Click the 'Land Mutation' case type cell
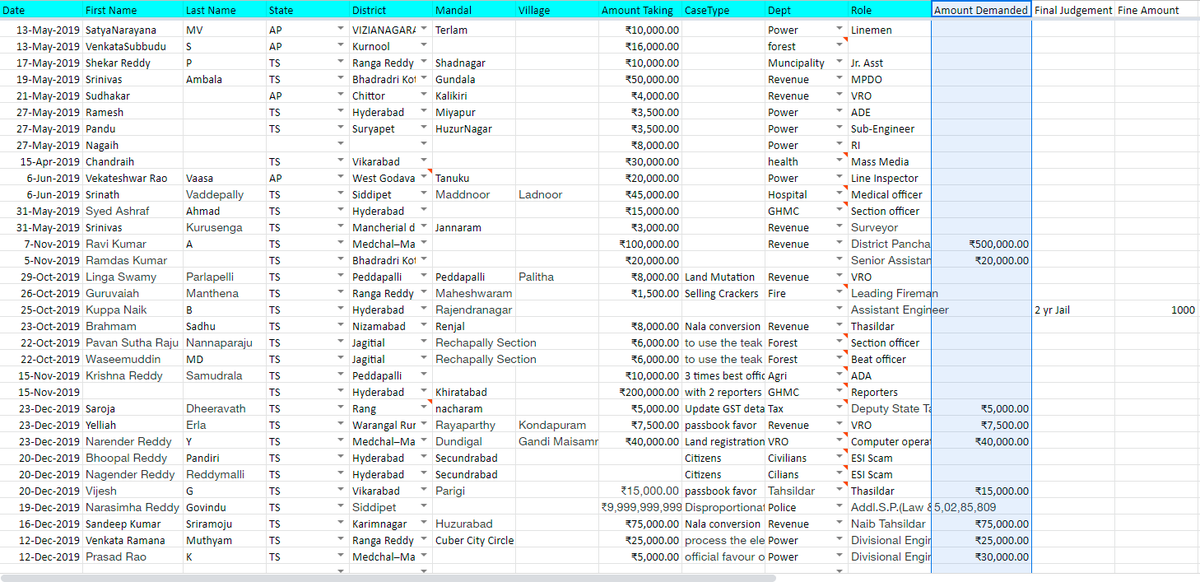Image resolution: width=1200 pixels, height=582 pixels. point(723,277)
